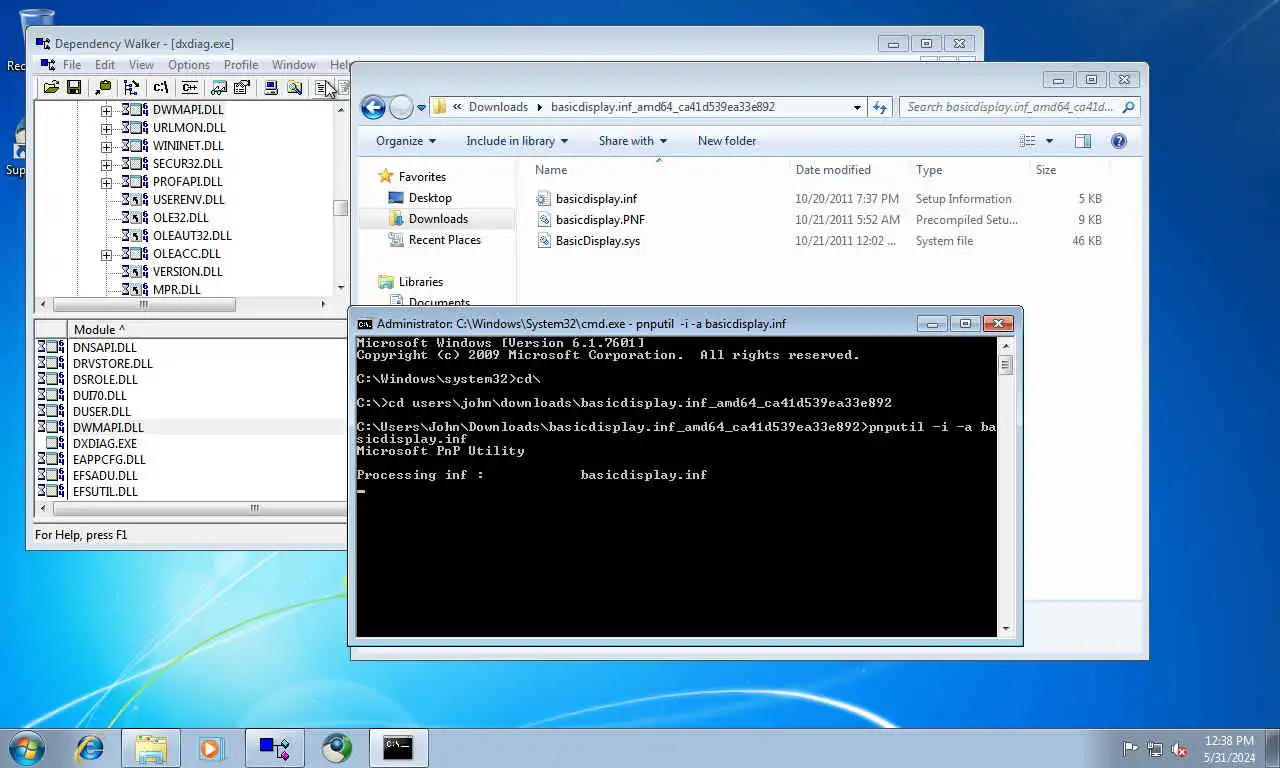Click the Configure Module Search Order icon

(x=294, y=88)
